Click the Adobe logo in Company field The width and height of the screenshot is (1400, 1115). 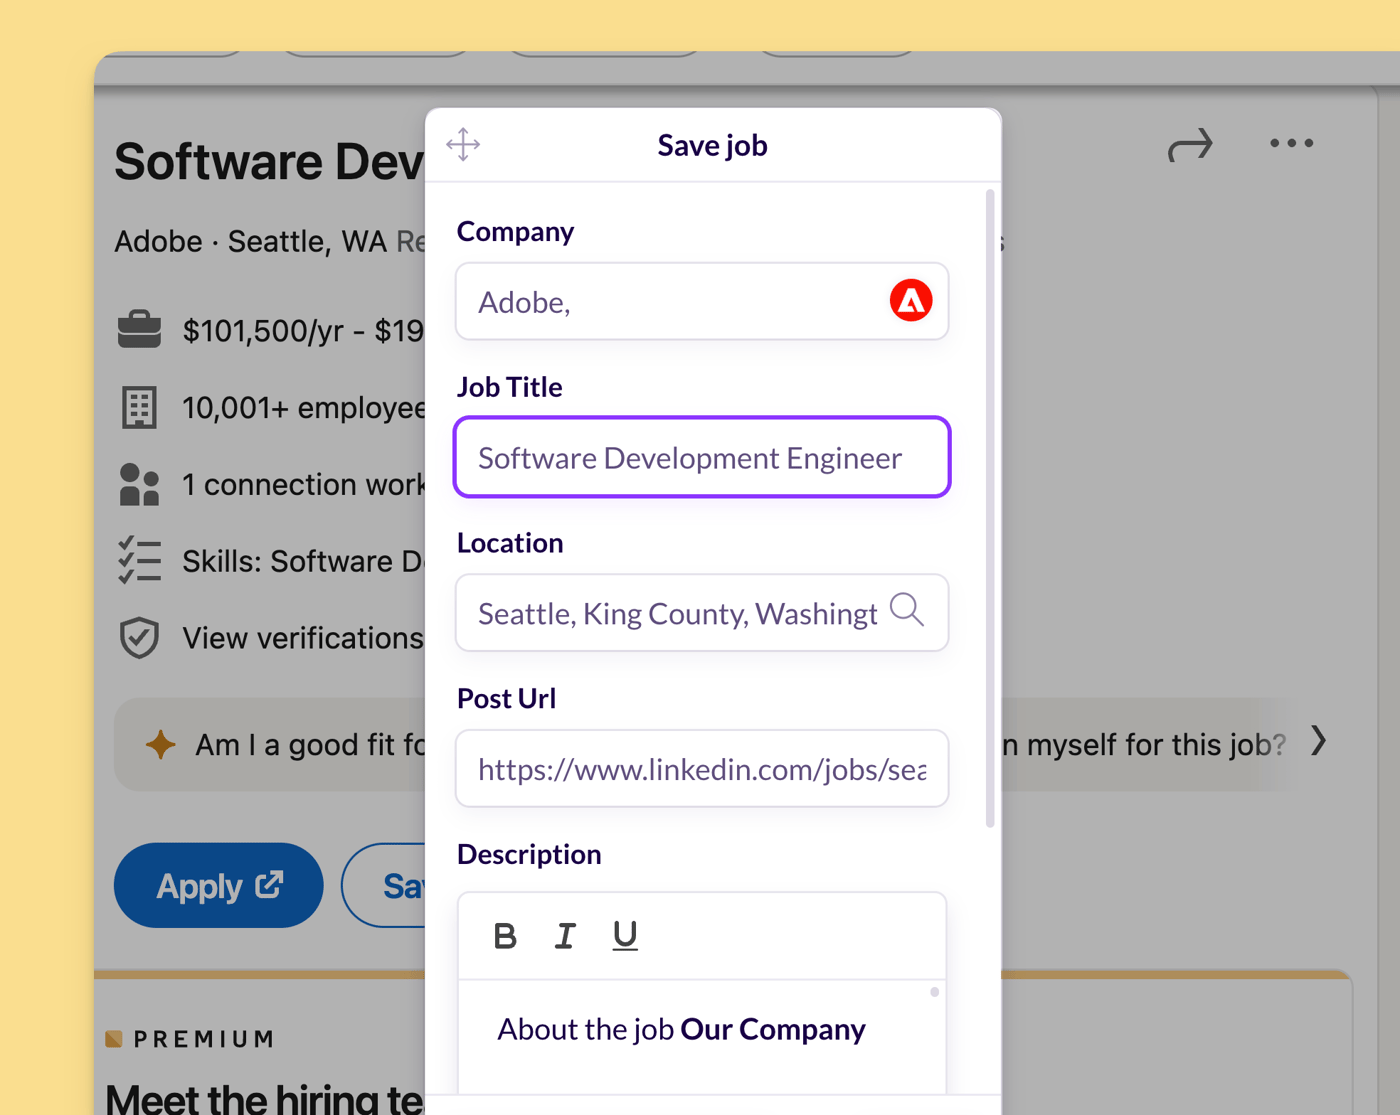(x=911, y=300)
